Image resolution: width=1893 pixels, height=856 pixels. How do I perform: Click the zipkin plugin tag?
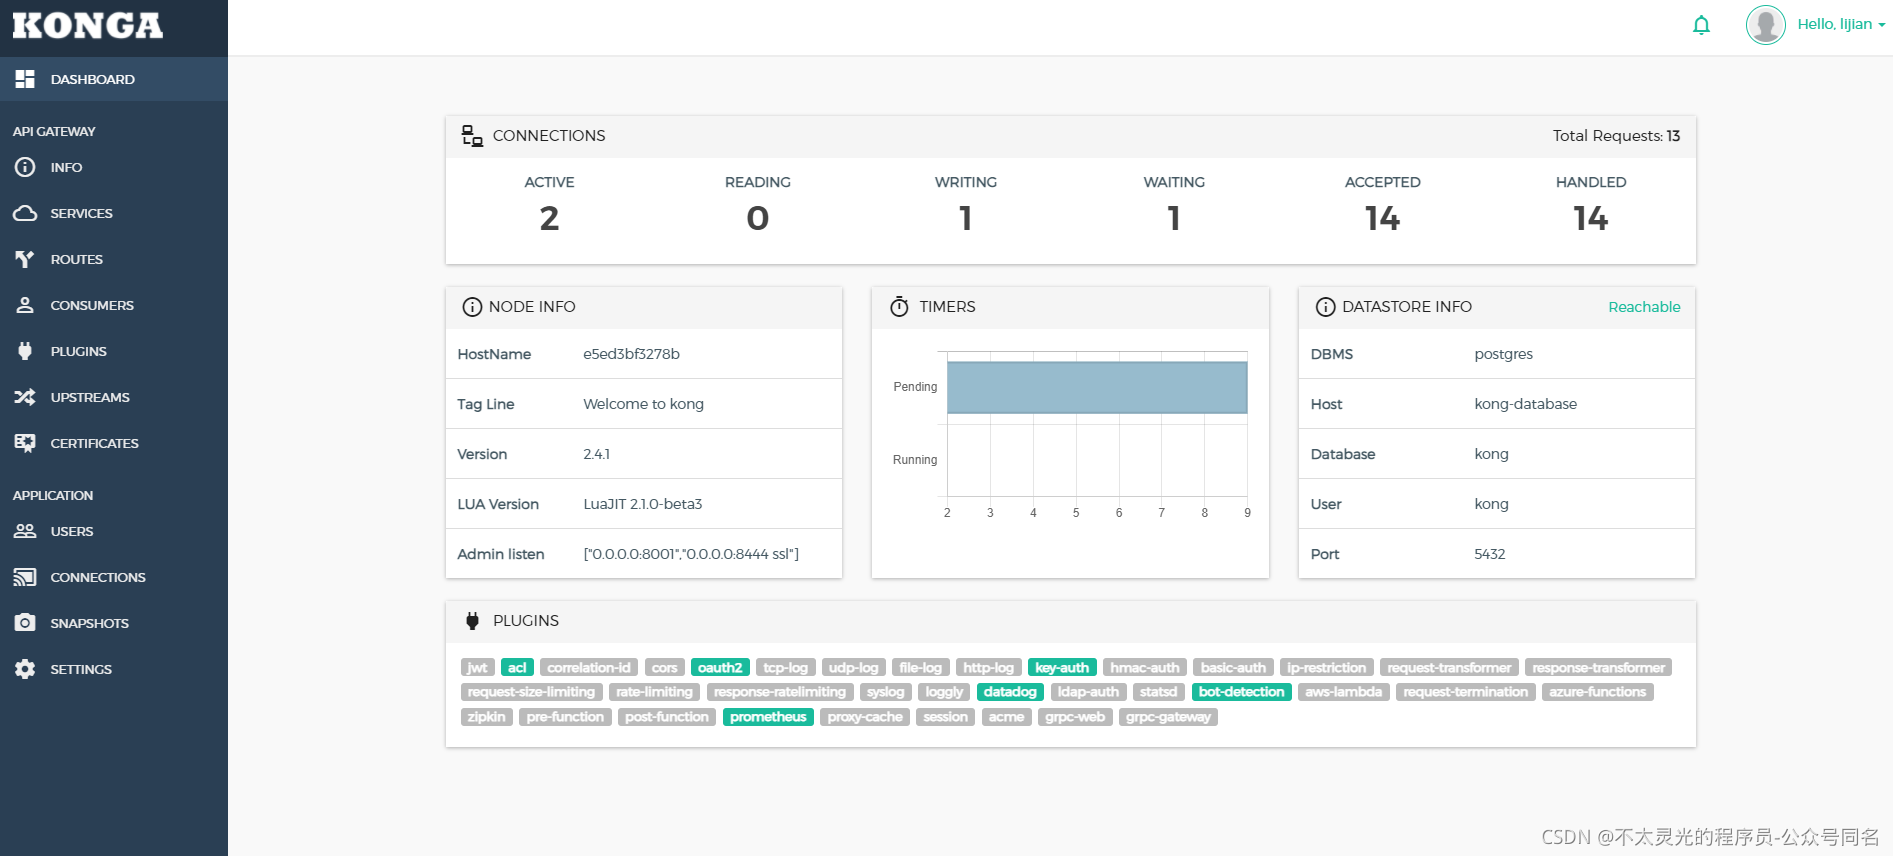point(487,717)
